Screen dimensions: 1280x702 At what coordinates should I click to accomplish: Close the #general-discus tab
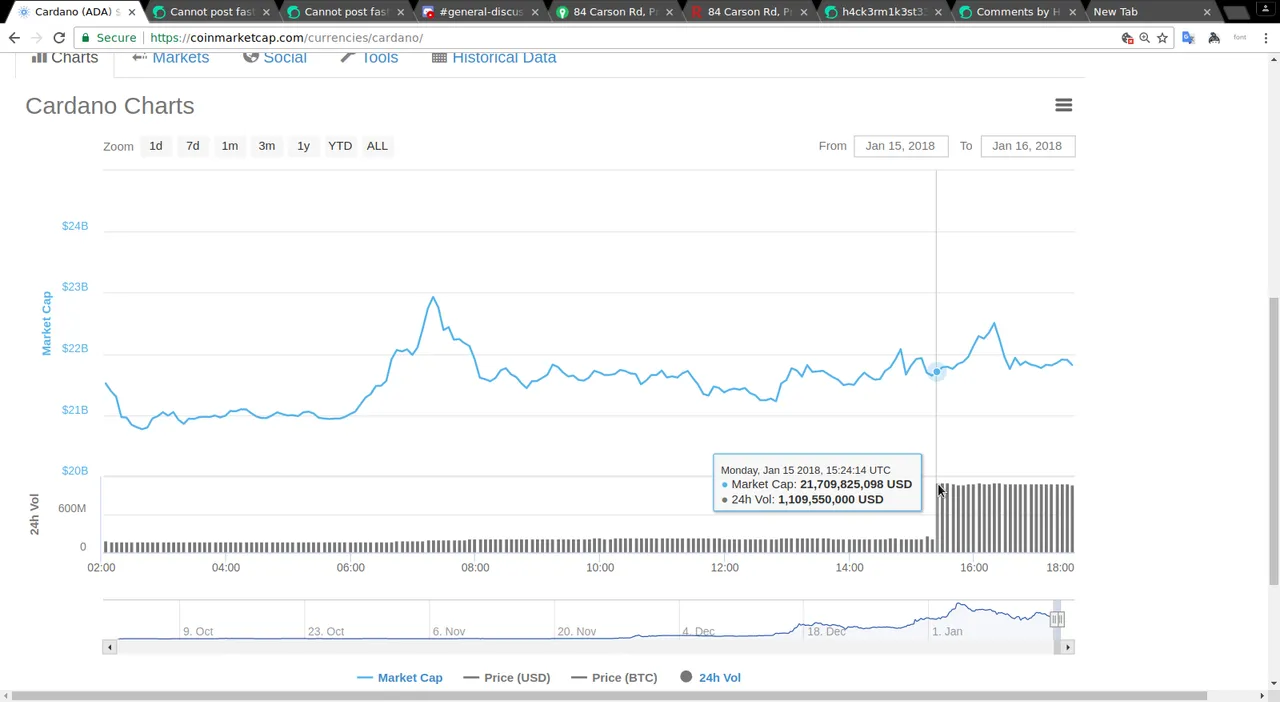[535, 12]
